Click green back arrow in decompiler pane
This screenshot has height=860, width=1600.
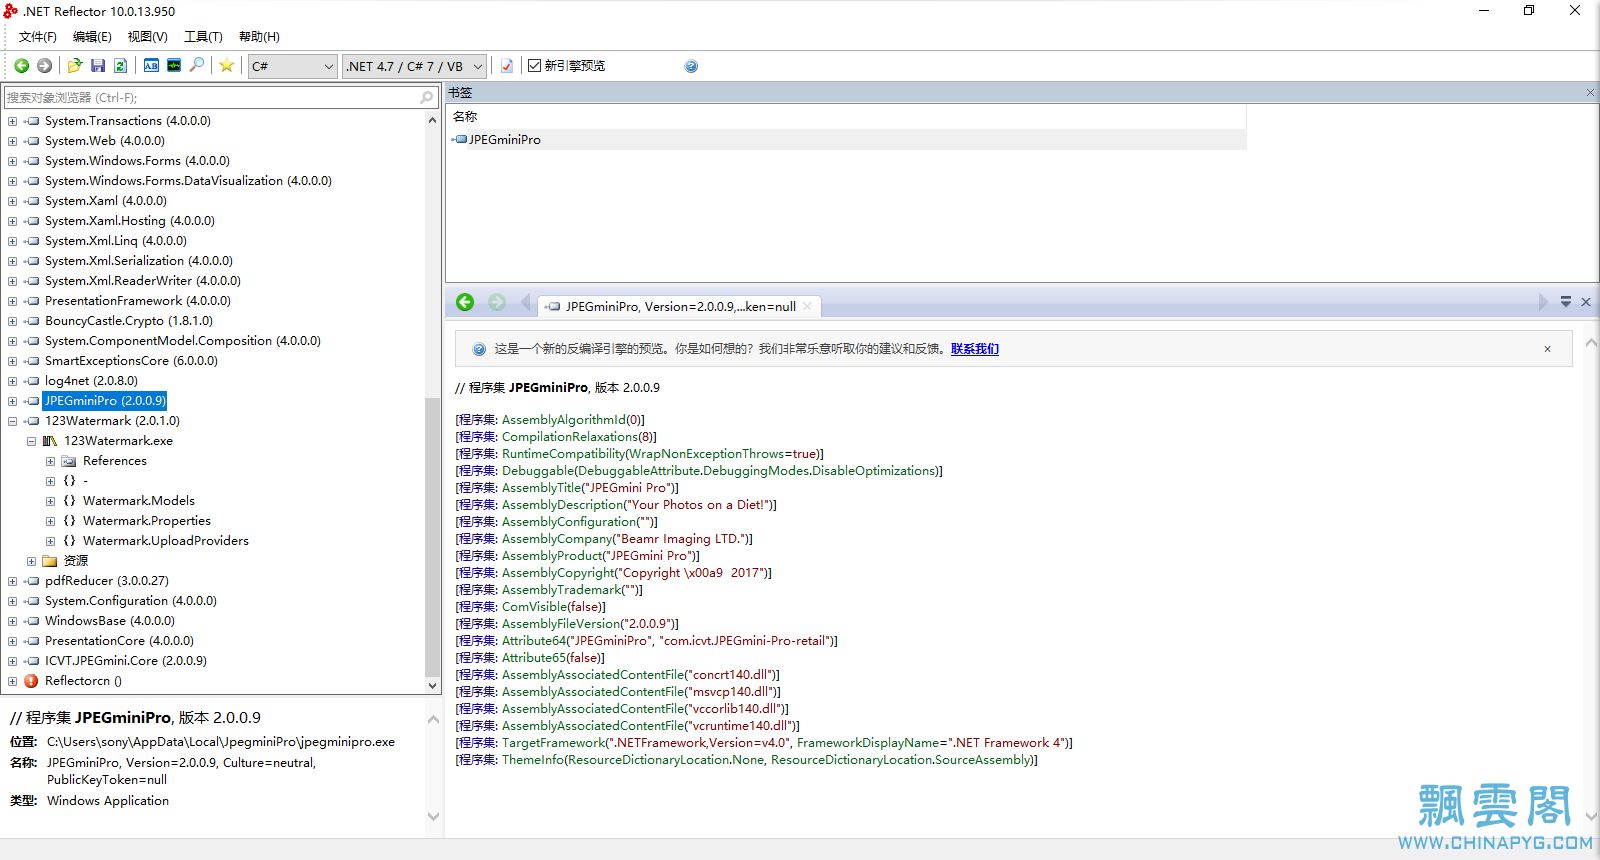tap(465, 302)
